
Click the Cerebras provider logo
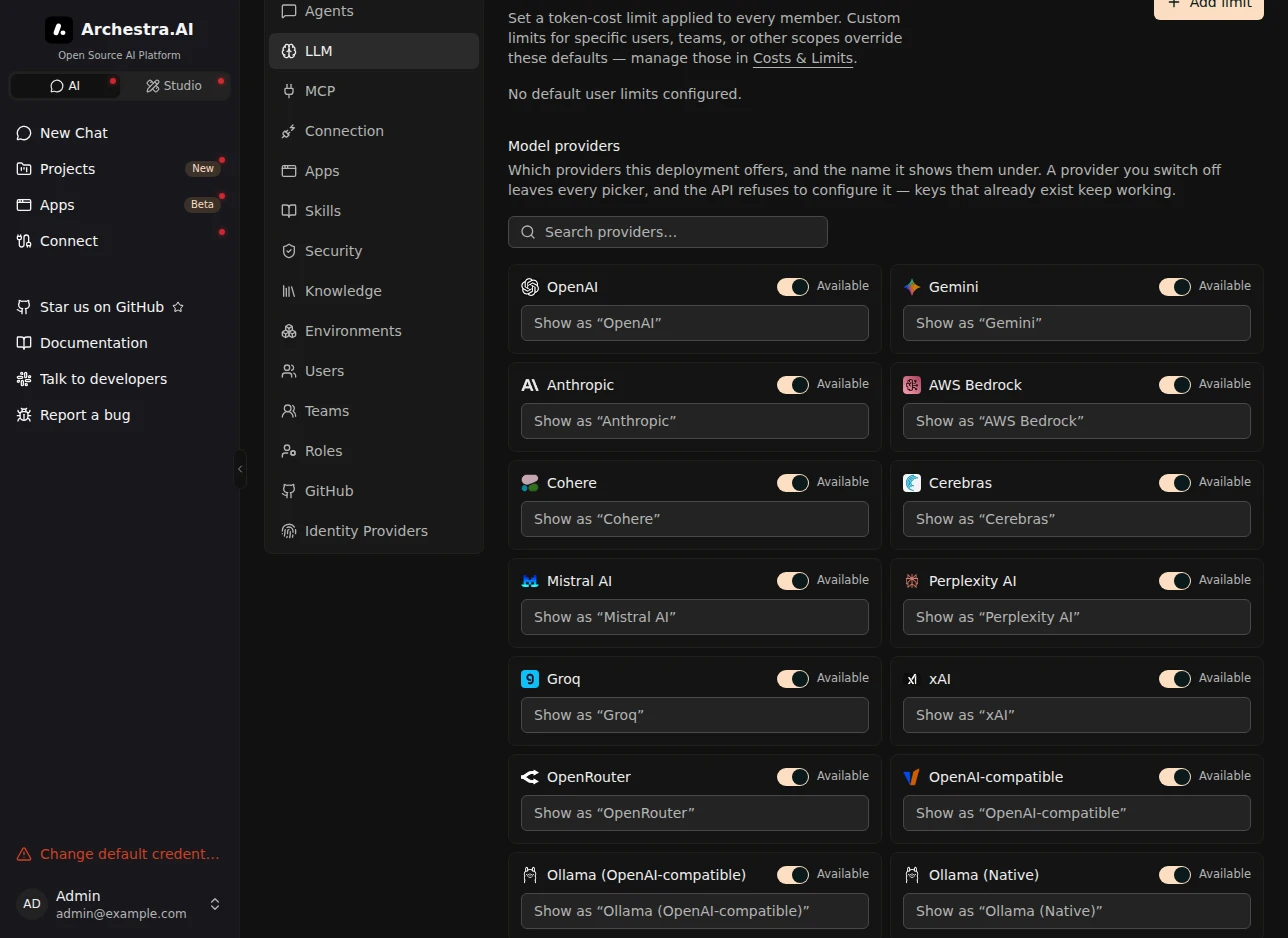pyautogui.click(x=912, y=483)
